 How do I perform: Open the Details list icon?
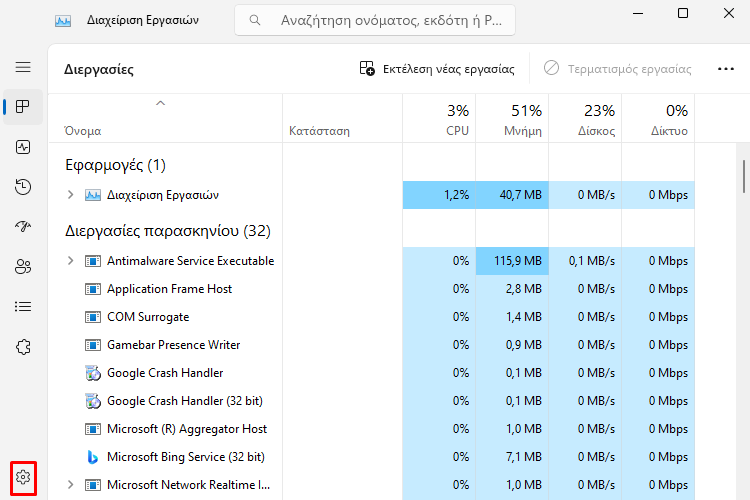(x=23, y=306)
